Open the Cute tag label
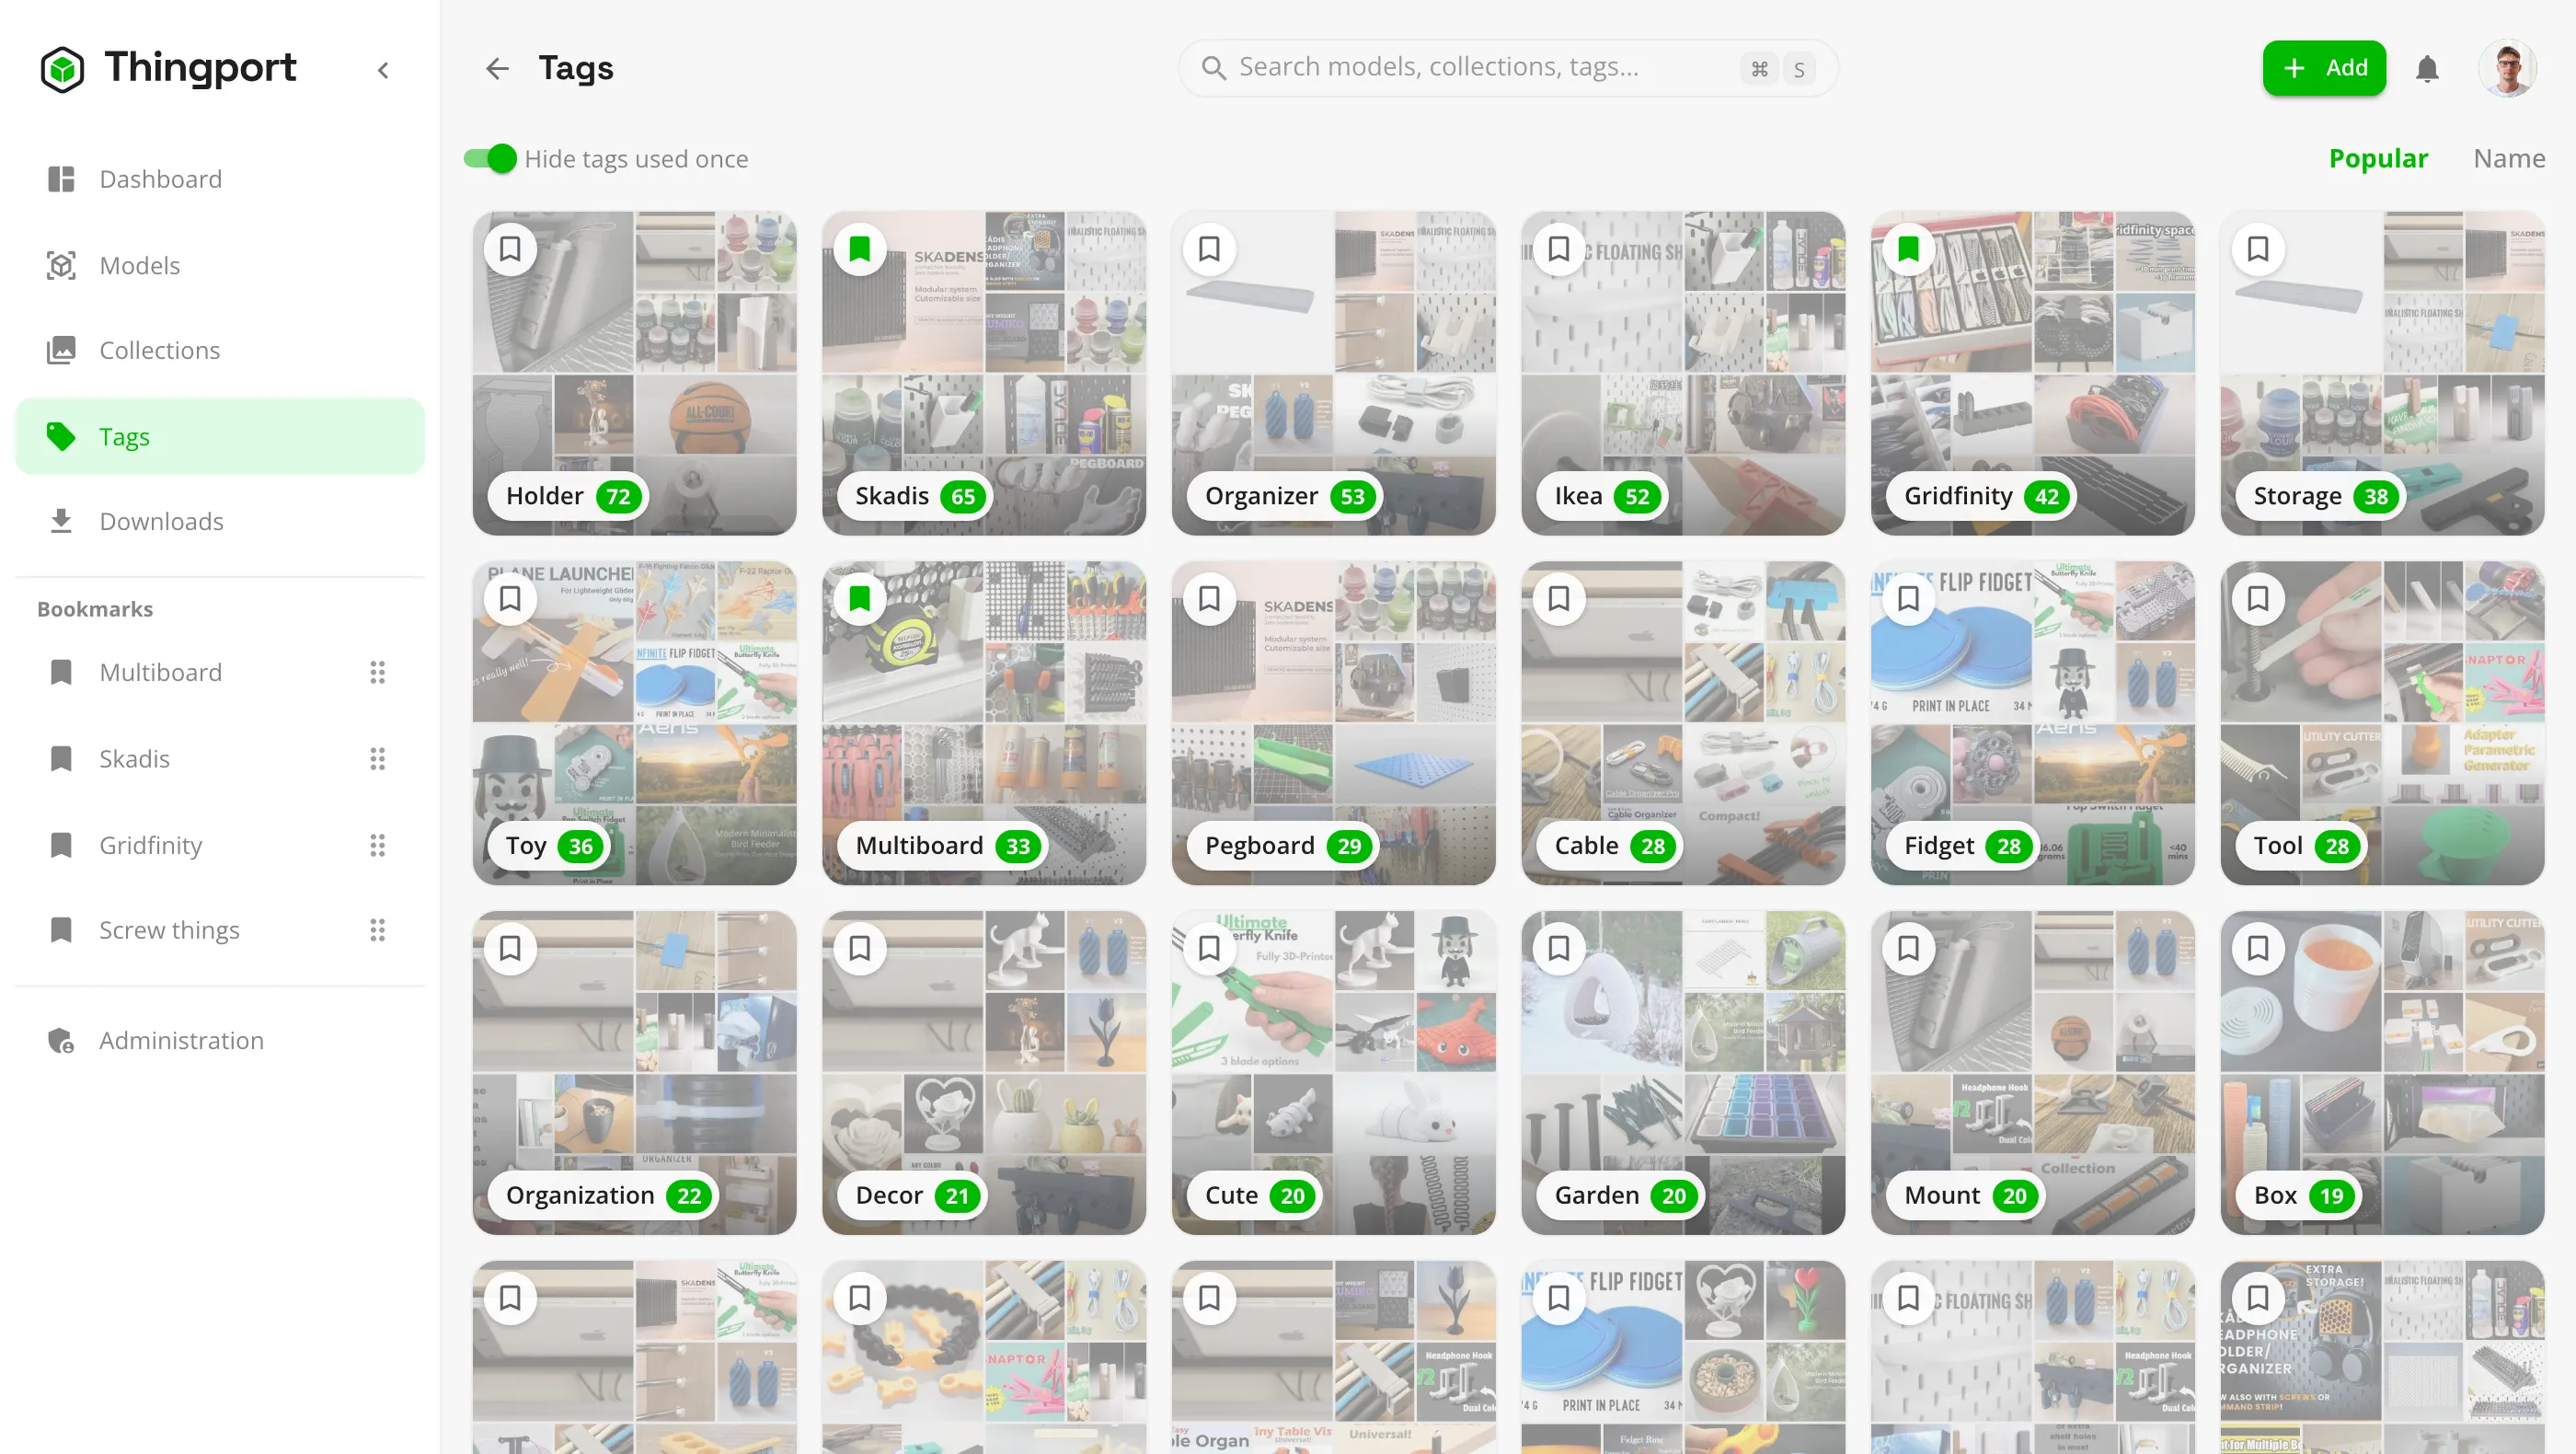This screenshot has width=2576, height=1454. [1256, 1195]
